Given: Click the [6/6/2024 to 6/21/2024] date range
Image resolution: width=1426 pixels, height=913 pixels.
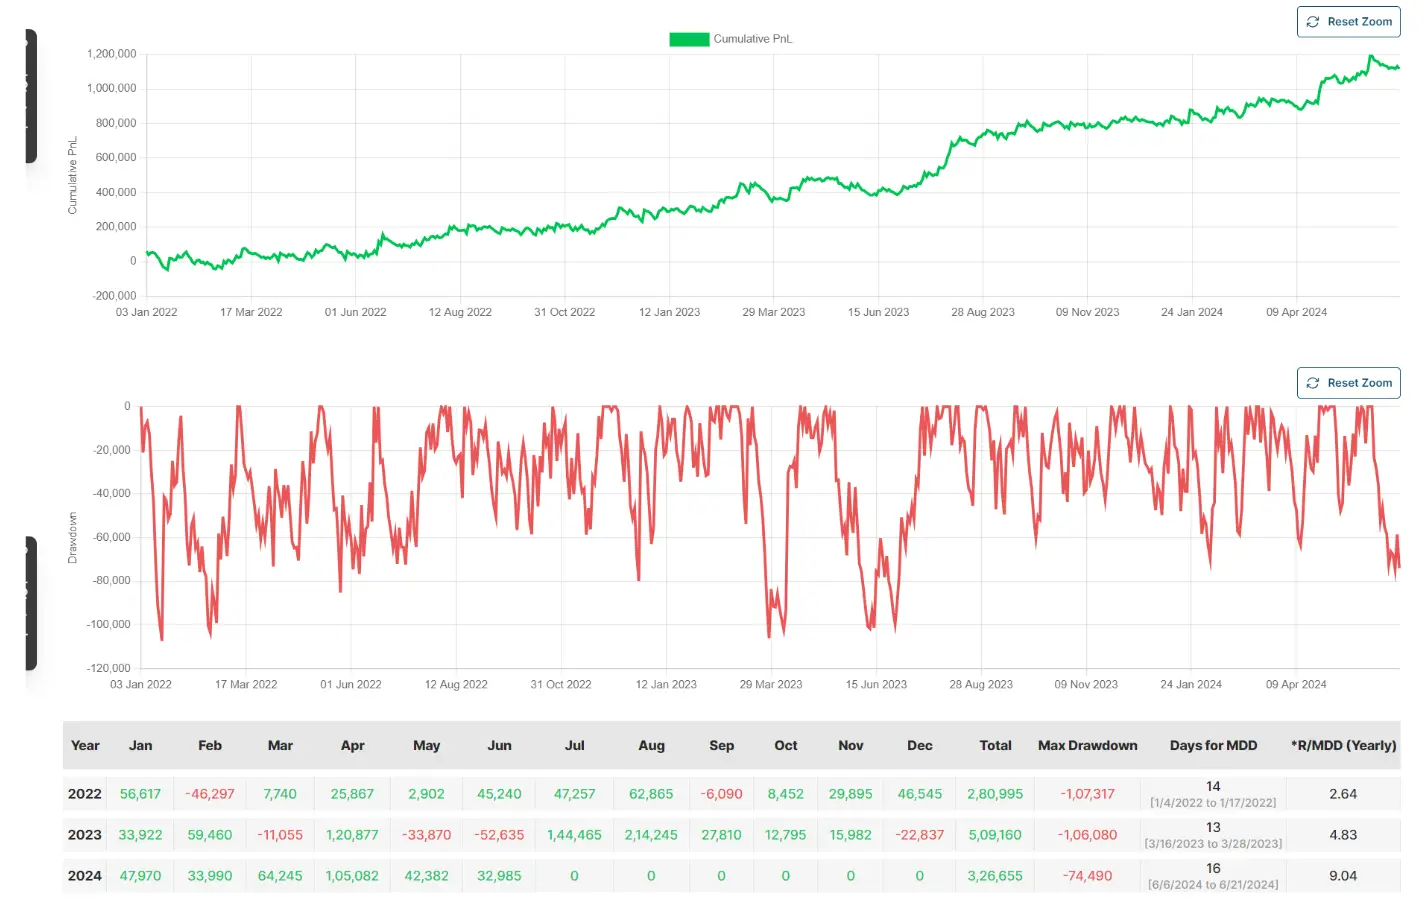Looking at the screenshot, I should 1213,885.
